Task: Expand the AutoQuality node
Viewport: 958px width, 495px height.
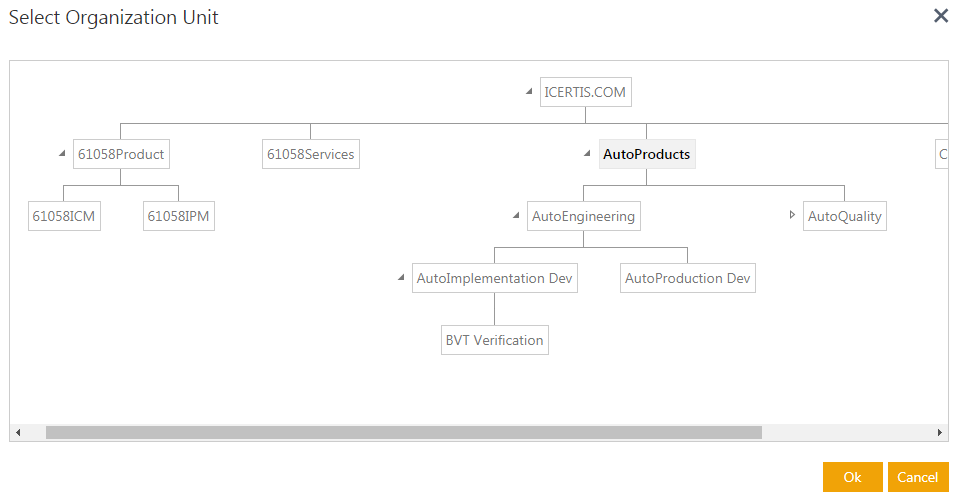Action: click(792, 215)
